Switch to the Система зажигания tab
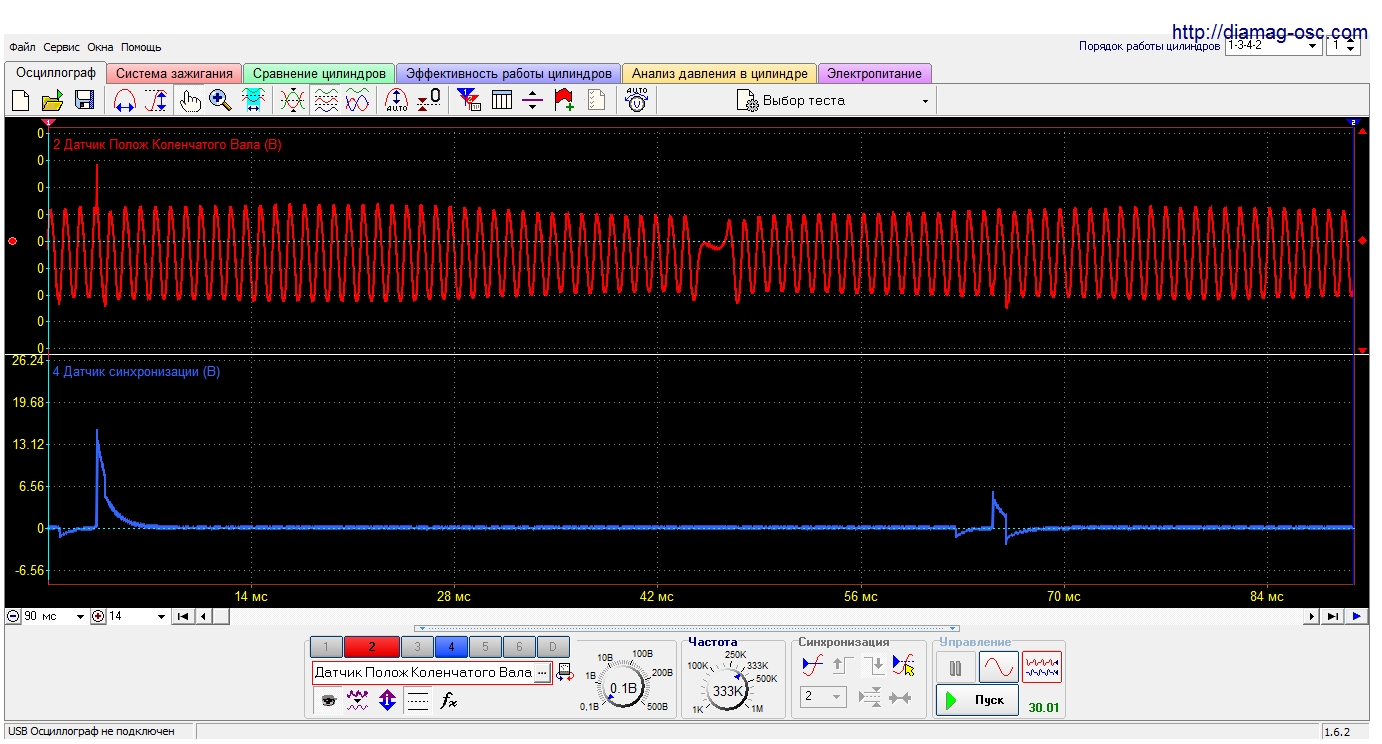Screen dimensions: 1382x744 (174, 74)
